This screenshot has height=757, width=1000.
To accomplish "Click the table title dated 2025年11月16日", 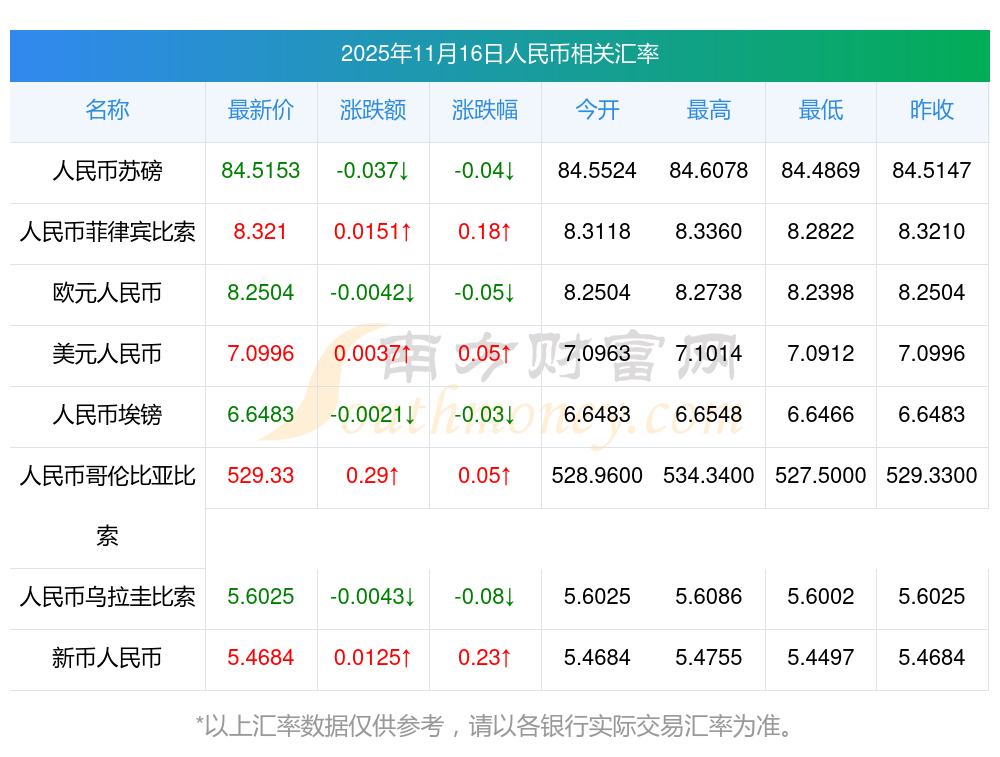I will (x=499, y=54).
